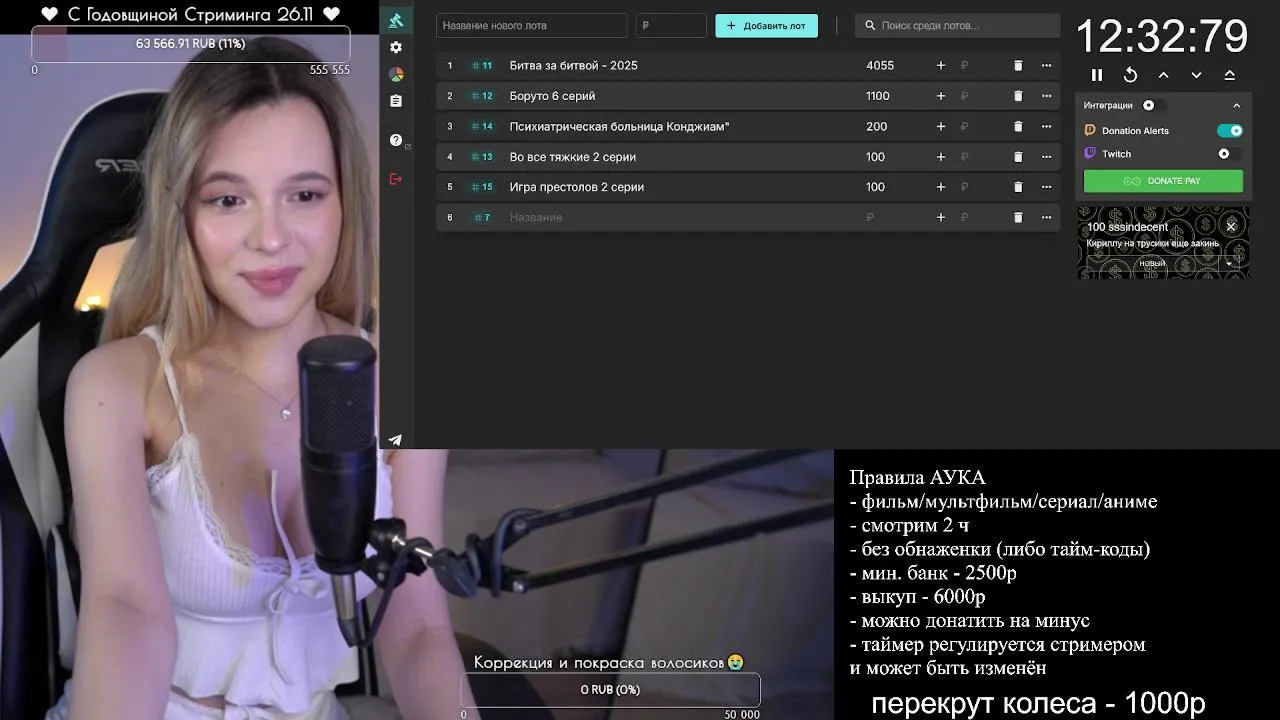The image size is (1280, 720).
Task: Click lot title 'Игра престолов 2 серии'
Action: tap(576, 187)
